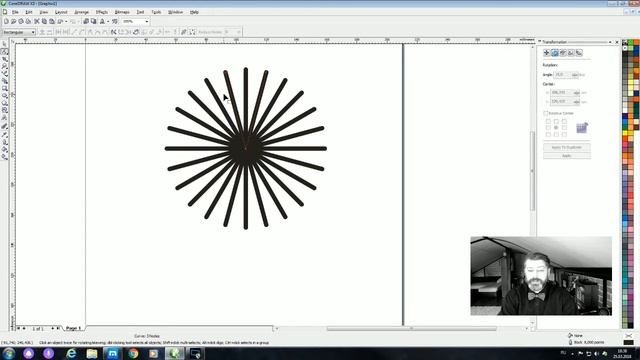Switch docker to Position transformation
The height and width of the screenshot is (360, 640).
546,53
